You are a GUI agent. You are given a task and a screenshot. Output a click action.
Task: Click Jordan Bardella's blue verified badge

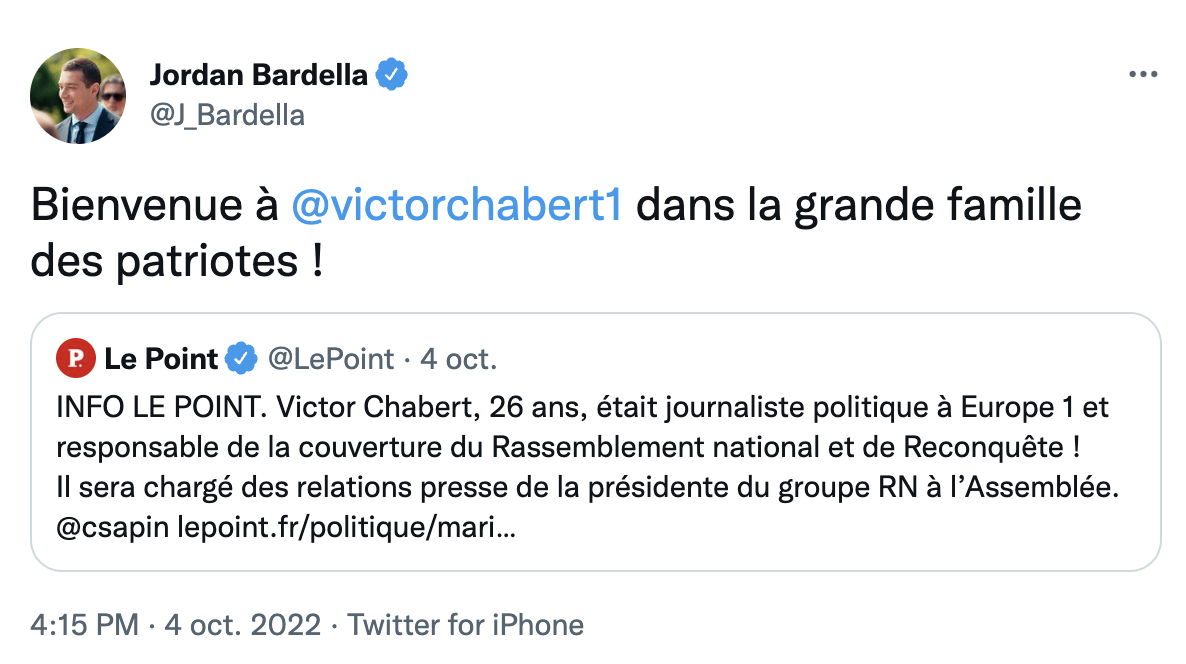click(391, 75)
